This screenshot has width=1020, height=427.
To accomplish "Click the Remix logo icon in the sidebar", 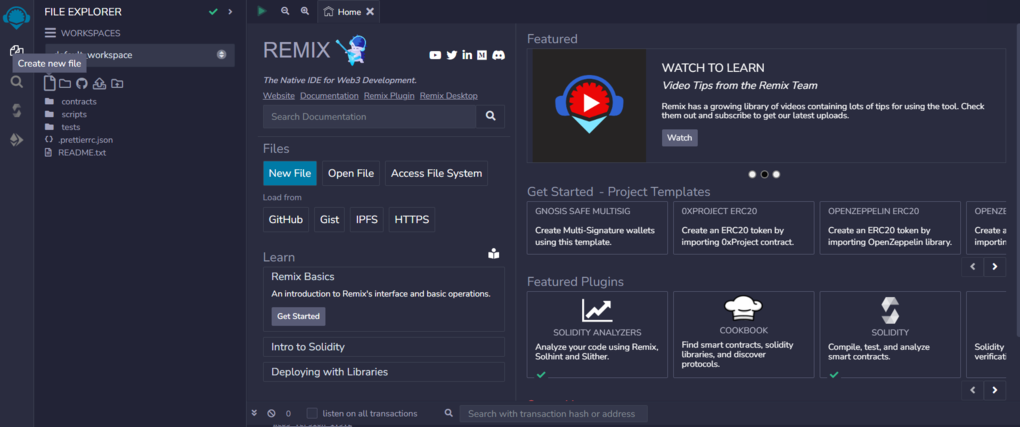I will [16, 17].
